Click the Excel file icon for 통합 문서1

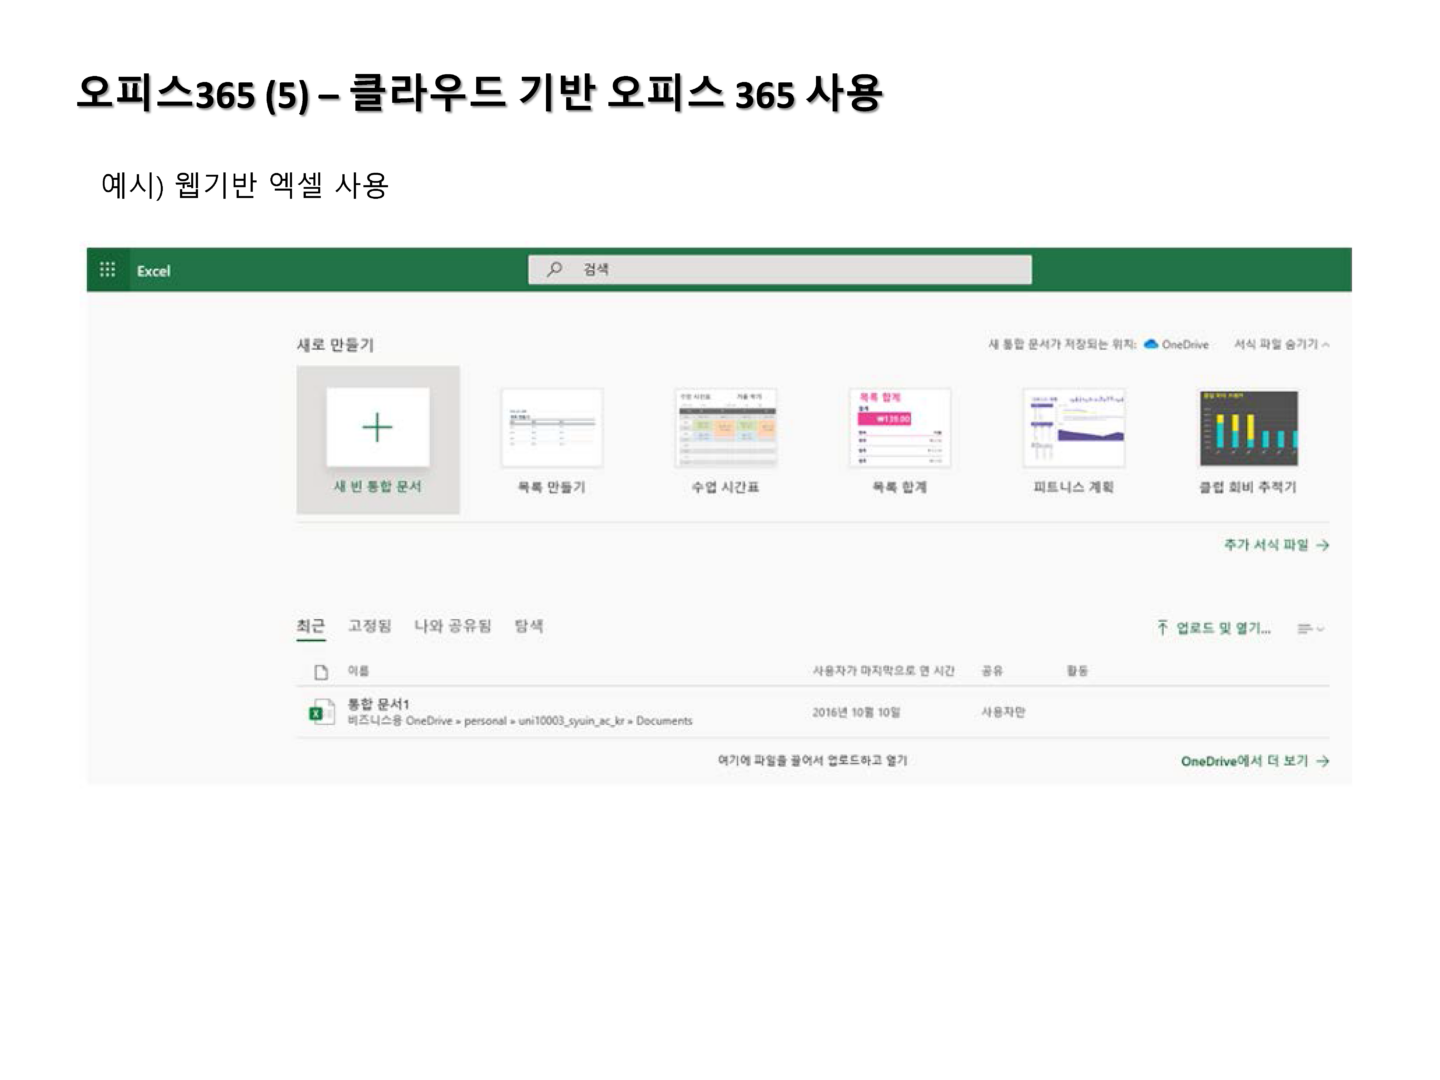point(321,712)
